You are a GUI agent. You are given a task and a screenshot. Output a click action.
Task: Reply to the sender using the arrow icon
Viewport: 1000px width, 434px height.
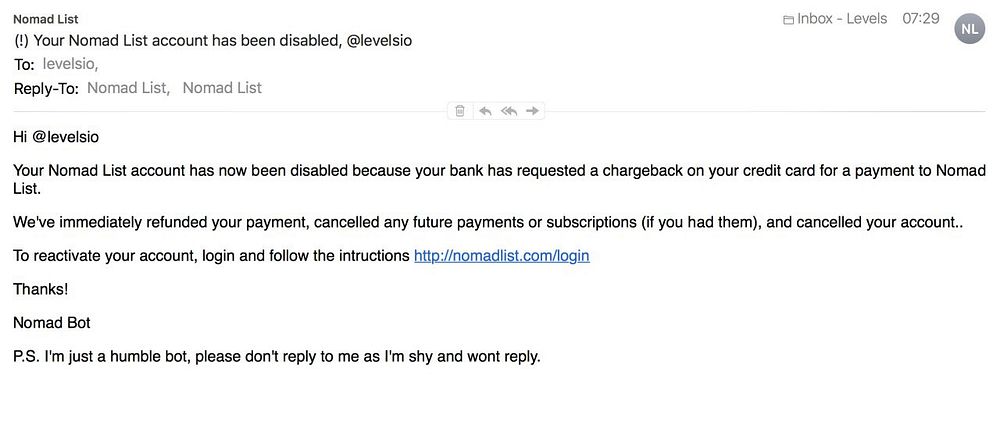(485, 111)
